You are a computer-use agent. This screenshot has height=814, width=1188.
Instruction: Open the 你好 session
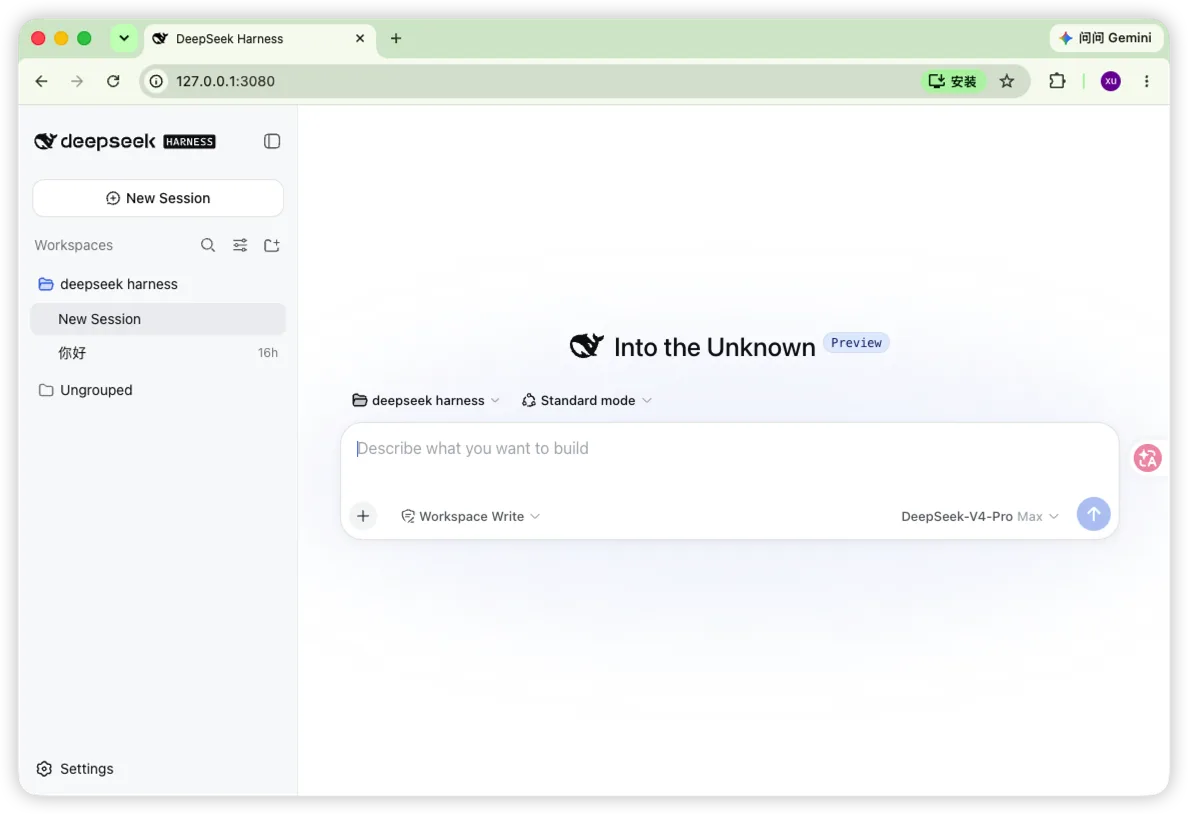[x=158, y=352]
